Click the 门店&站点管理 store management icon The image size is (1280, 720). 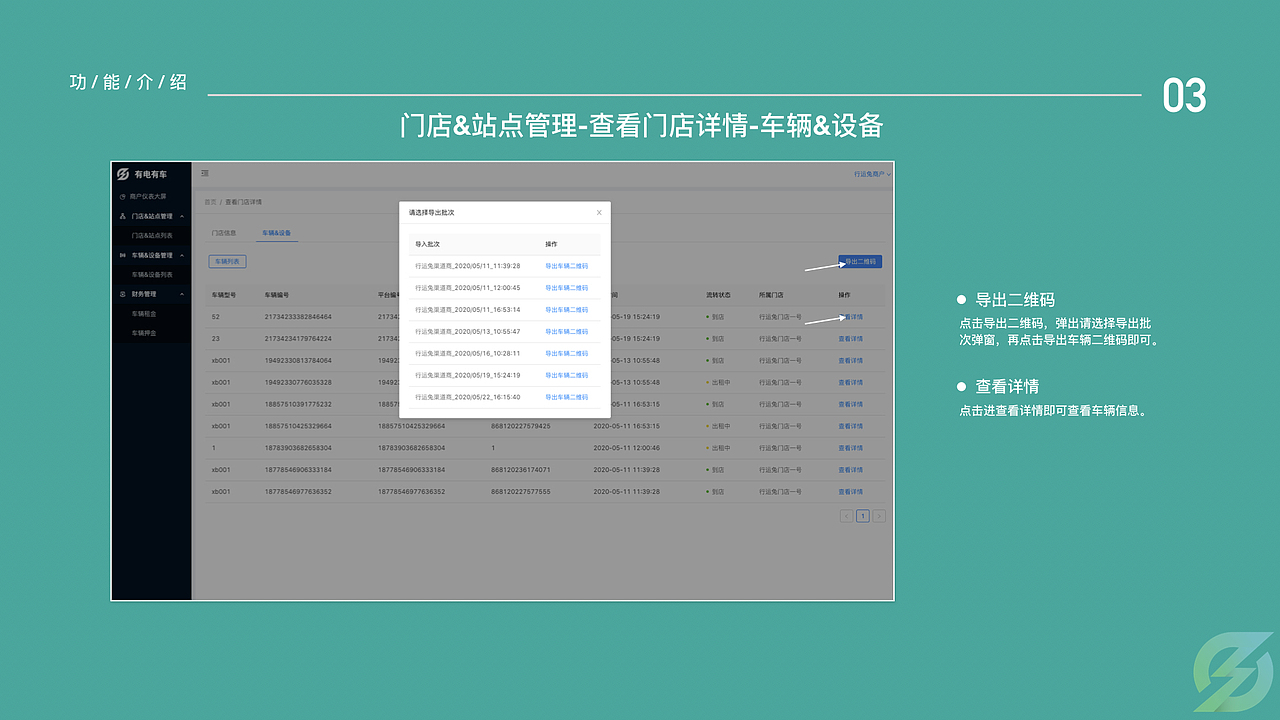[x=121, y=216]
